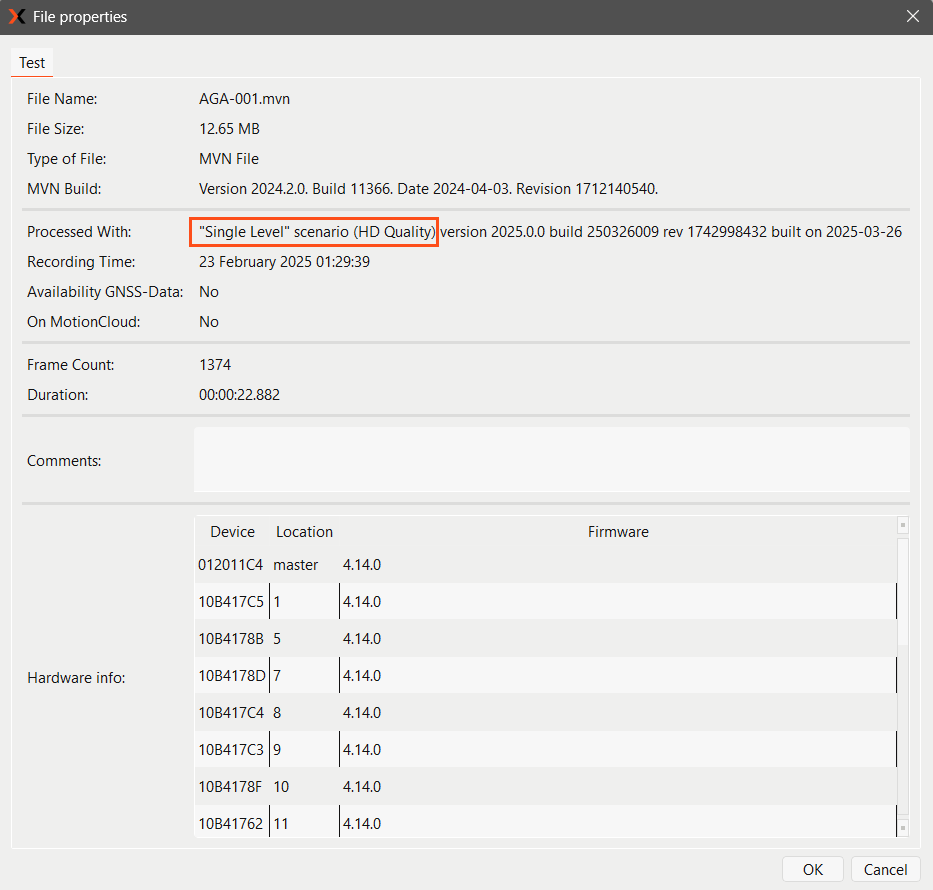933x890 pixels.
Task: Pick the 10B4178B device cell
Action: (231, 639)
